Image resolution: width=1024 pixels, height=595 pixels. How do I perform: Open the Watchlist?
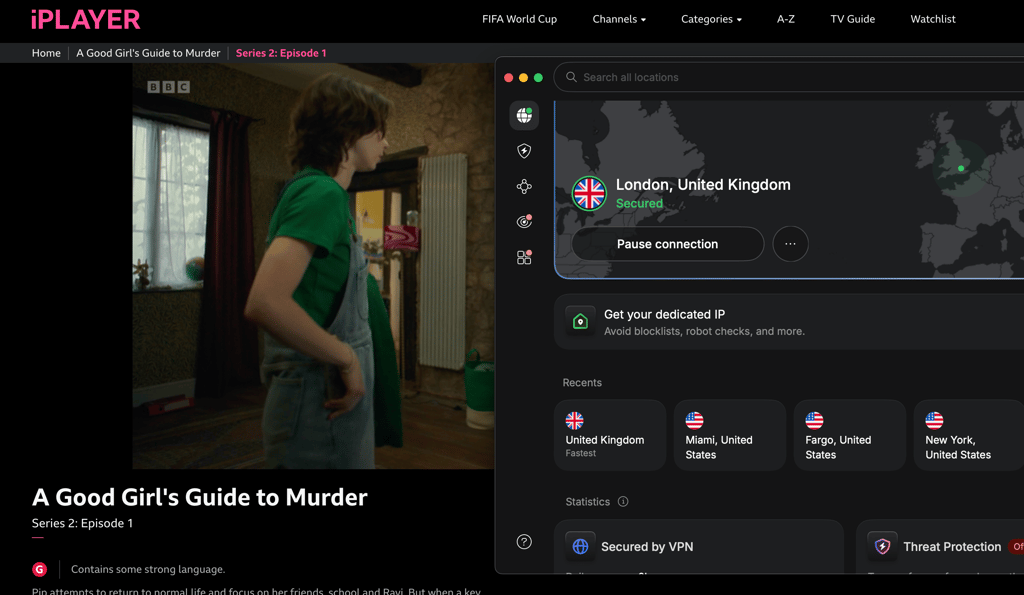933,19
